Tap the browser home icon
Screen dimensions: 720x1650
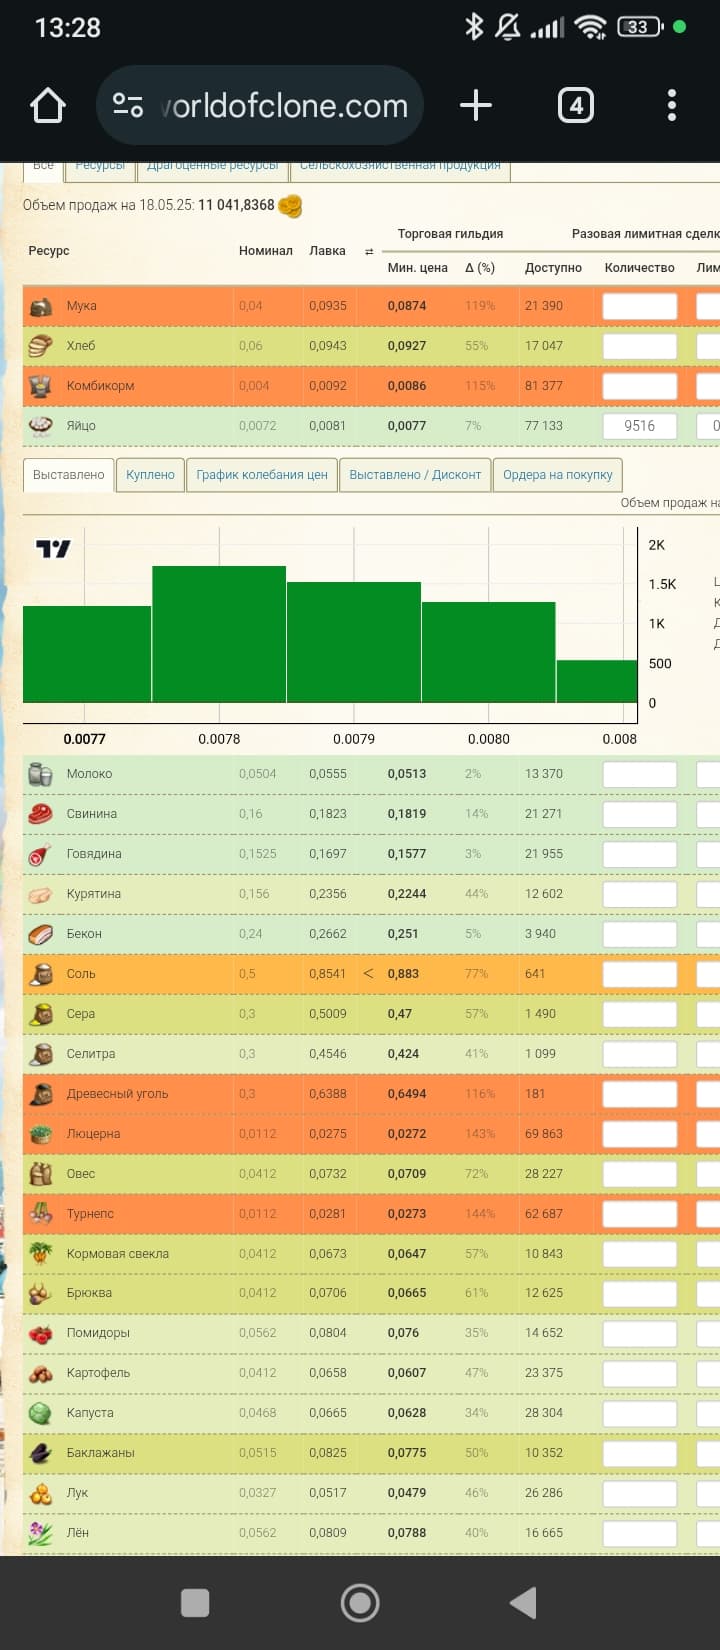[x=48, y=105]
